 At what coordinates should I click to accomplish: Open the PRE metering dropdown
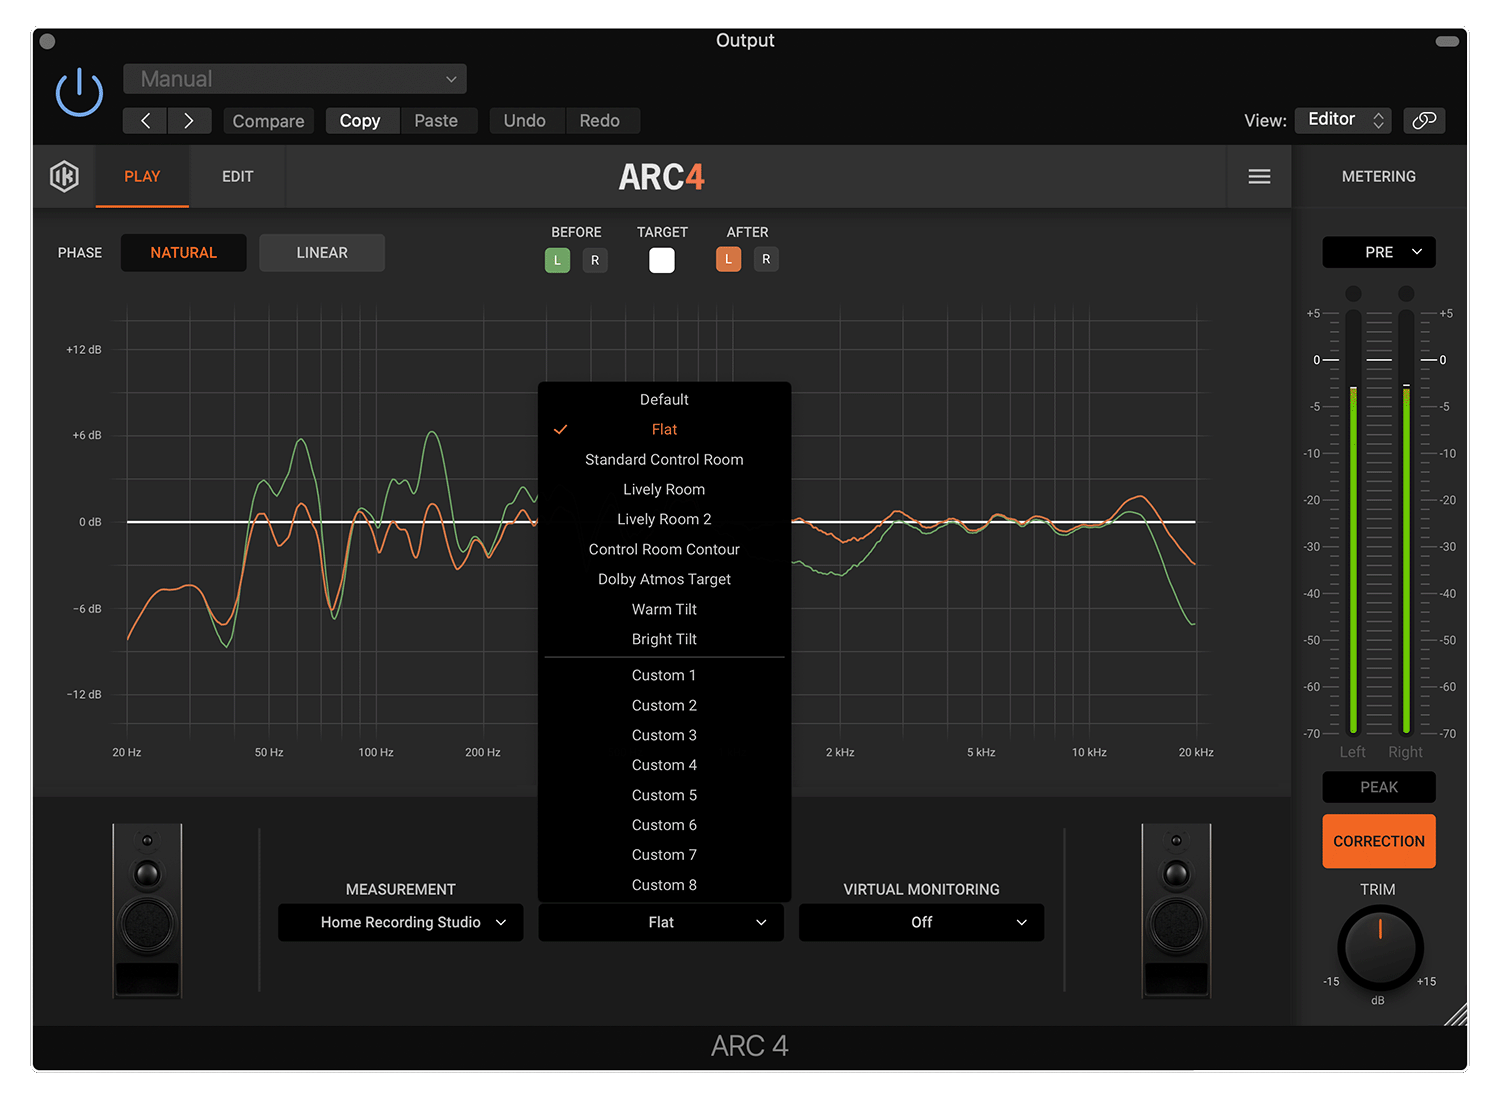pyautogui.click(x=1379, y=252)
